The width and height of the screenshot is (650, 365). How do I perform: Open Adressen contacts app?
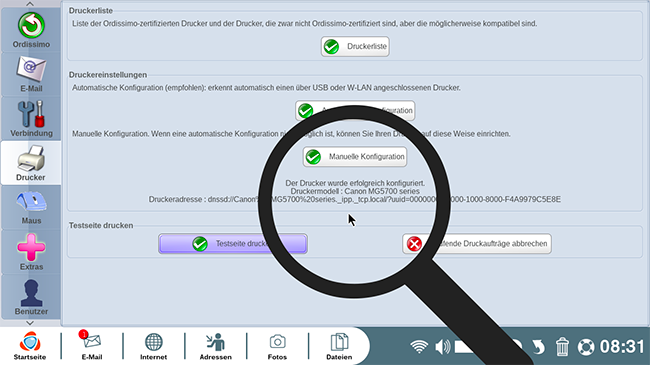pyautogui.click(x=216, y=346)
